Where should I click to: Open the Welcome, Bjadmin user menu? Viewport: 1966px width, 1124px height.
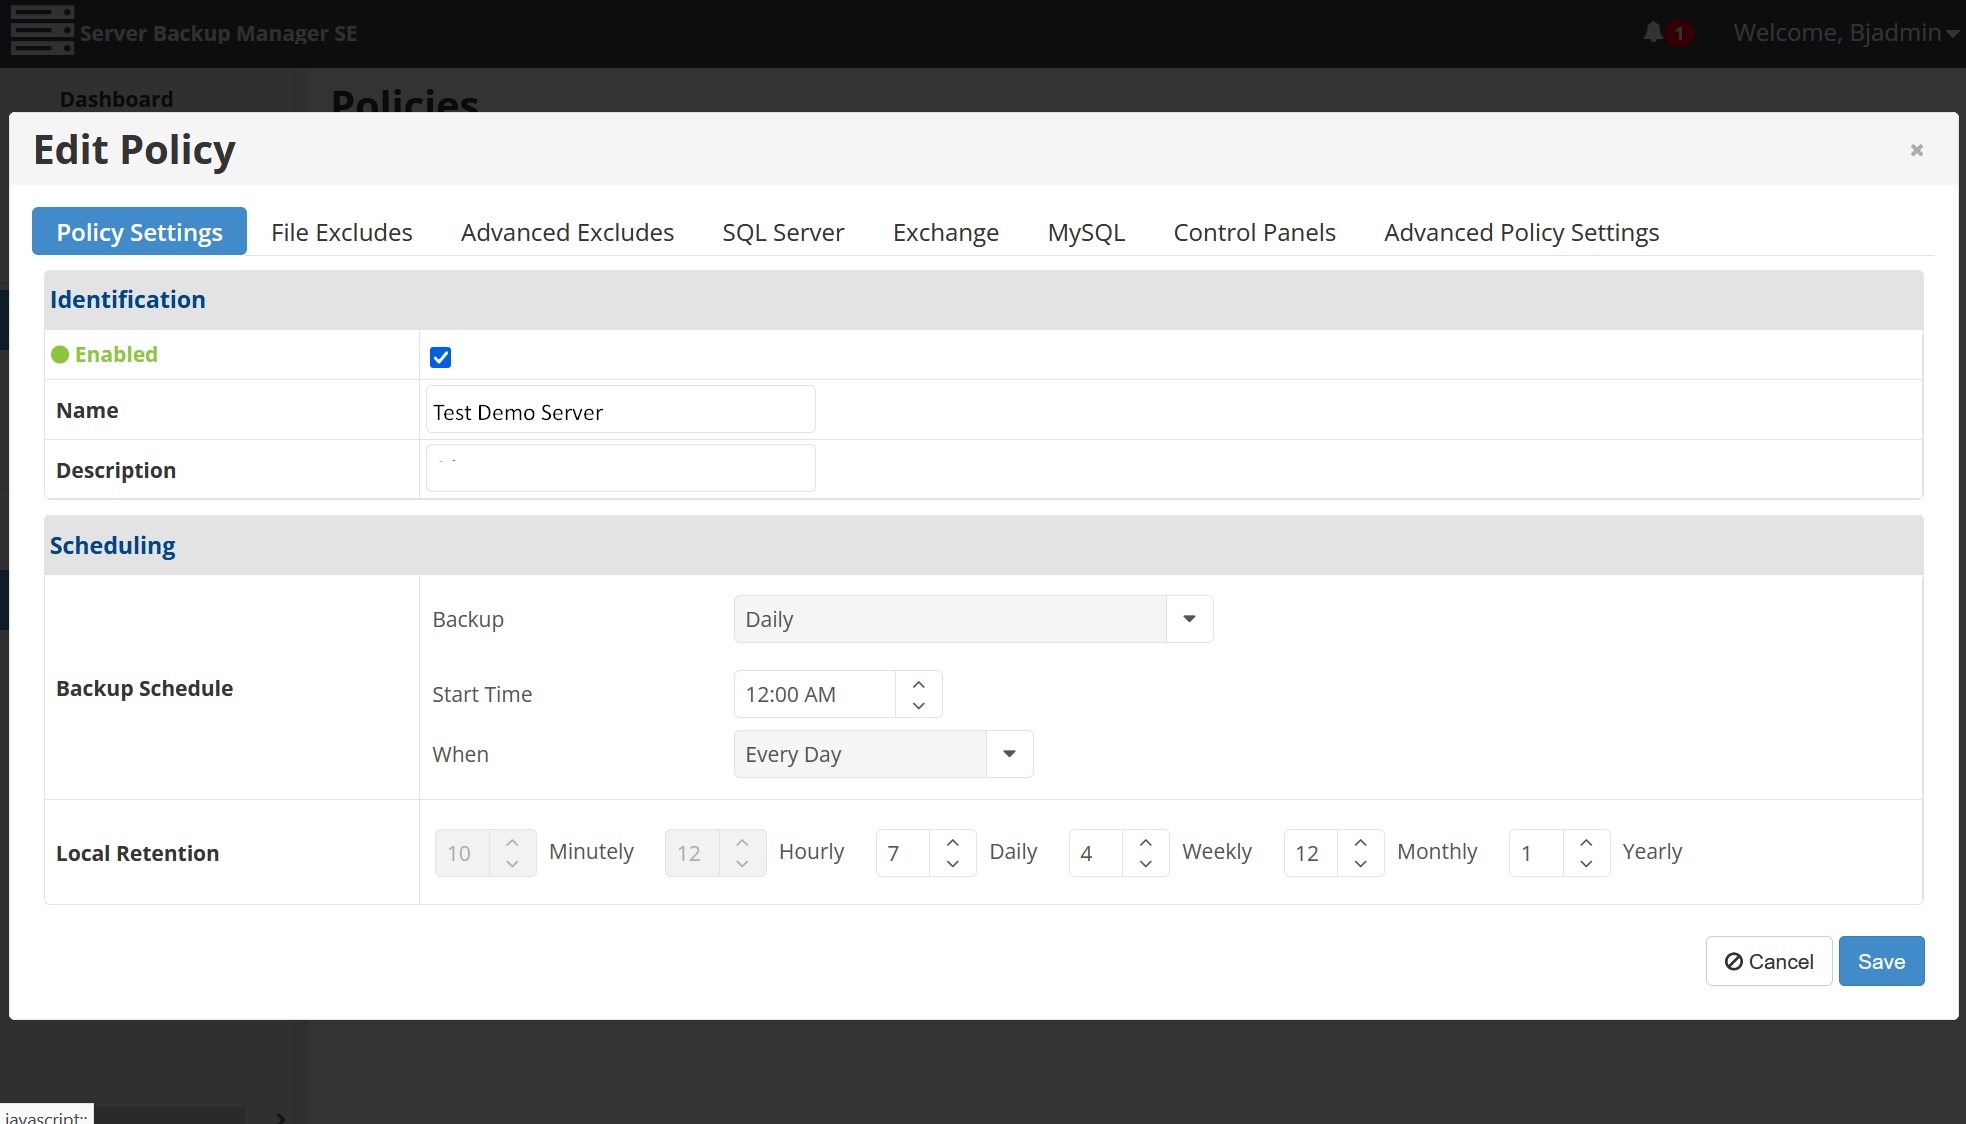[1846, 33]
